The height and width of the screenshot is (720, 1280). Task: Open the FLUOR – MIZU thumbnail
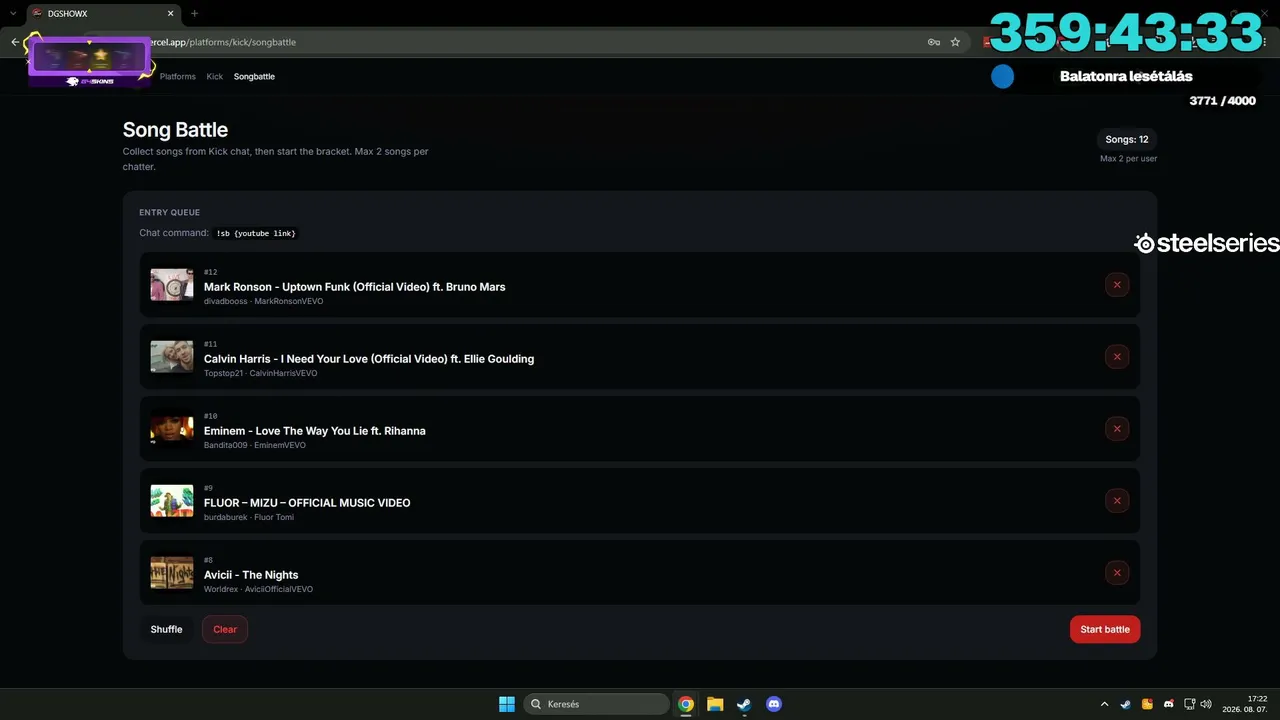tap(172, 501)
